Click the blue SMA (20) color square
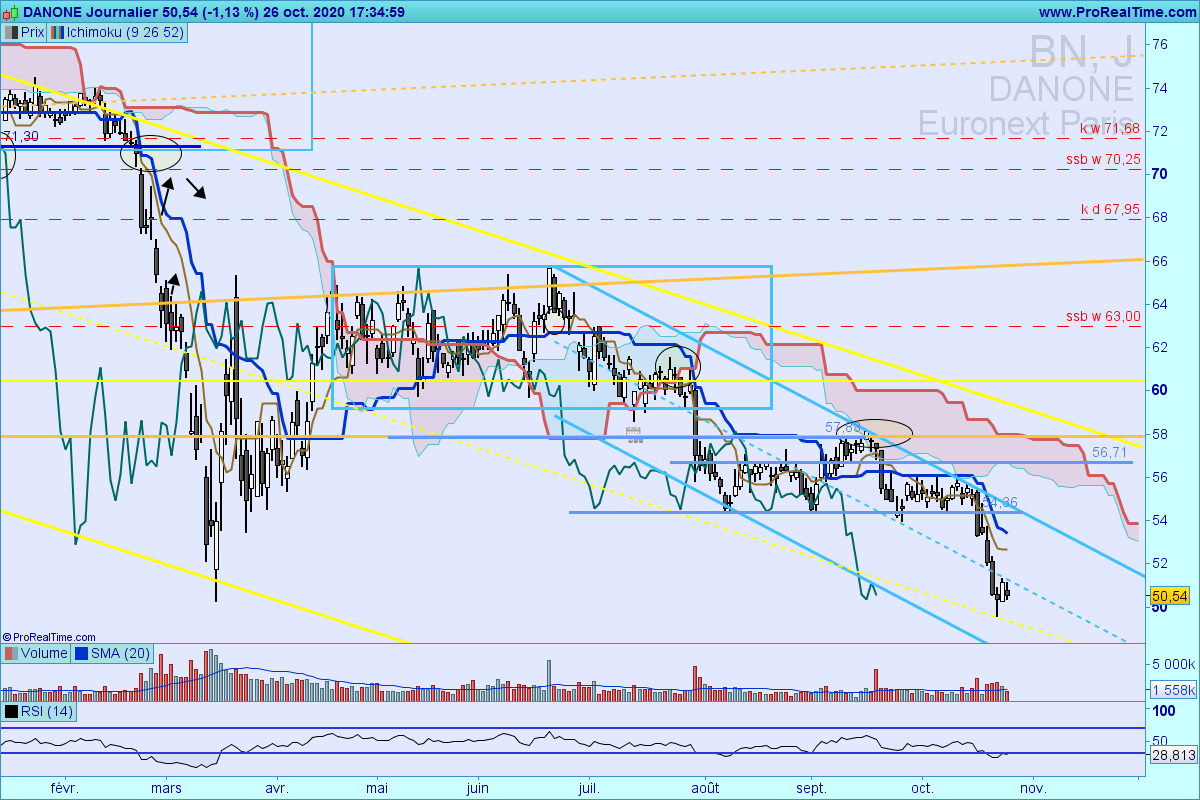Viewport: 1200px width, 800px height. click(81, 654)
